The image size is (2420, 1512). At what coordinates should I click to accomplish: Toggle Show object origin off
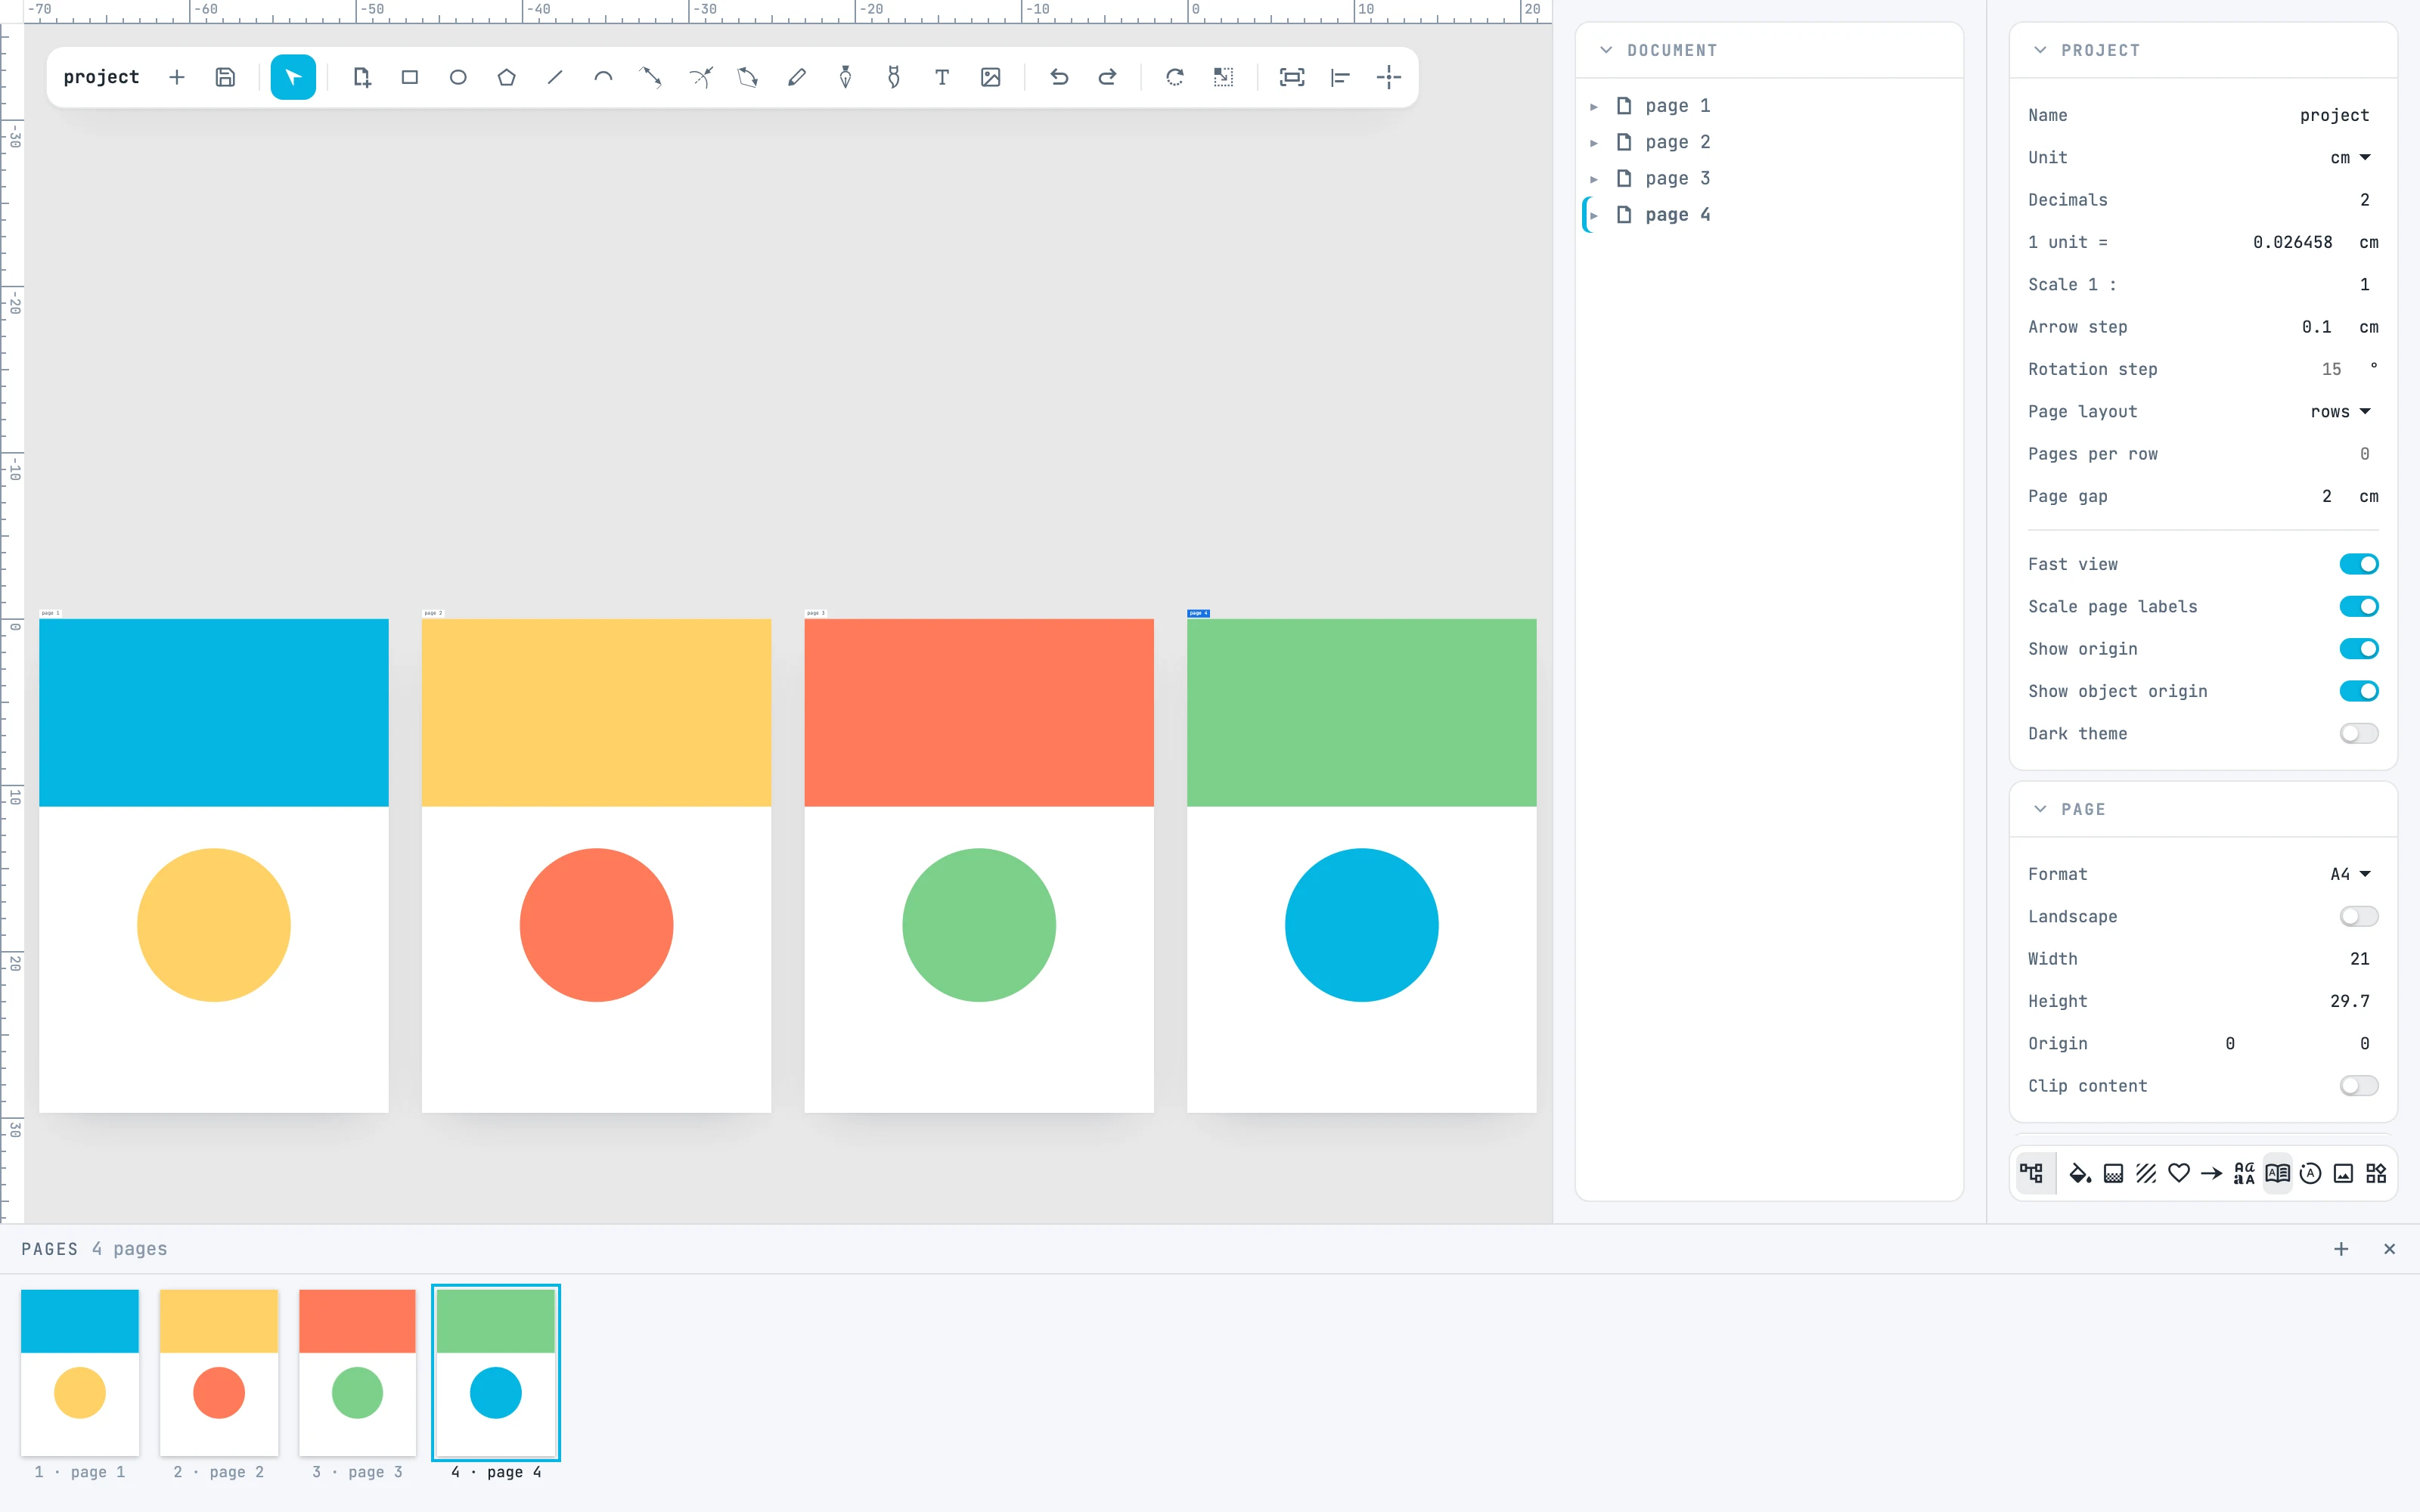coord(2359,691)
